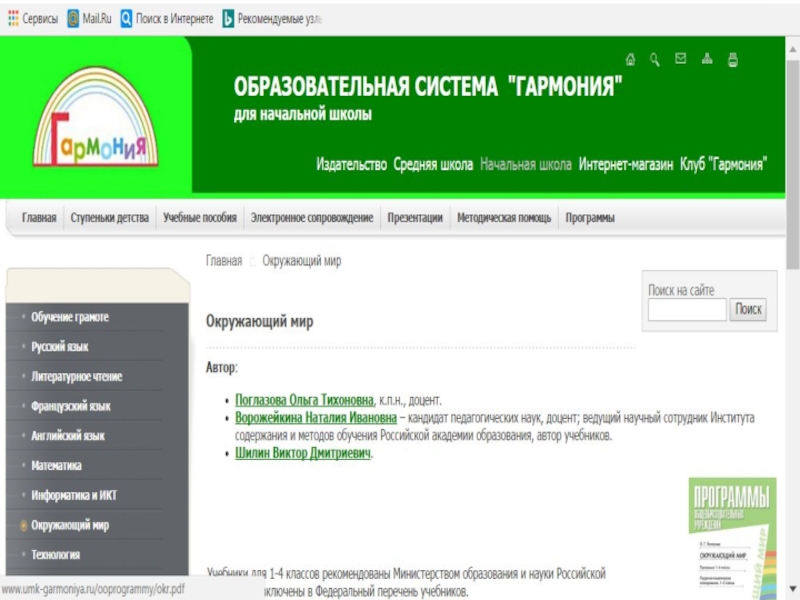The image size is (800, 600).
Task: Open Русский язык in sidebar
Action: [60, 347]
